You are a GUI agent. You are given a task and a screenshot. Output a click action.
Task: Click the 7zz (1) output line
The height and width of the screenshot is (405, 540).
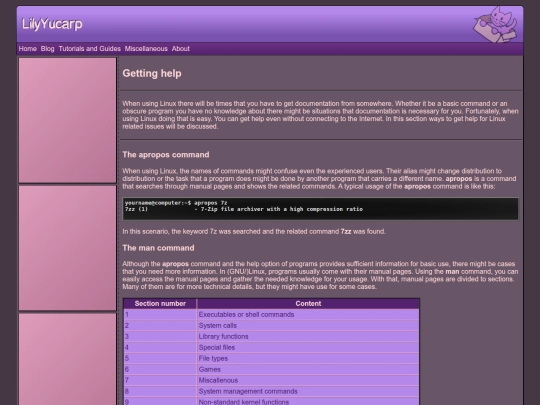click(244, 209)
